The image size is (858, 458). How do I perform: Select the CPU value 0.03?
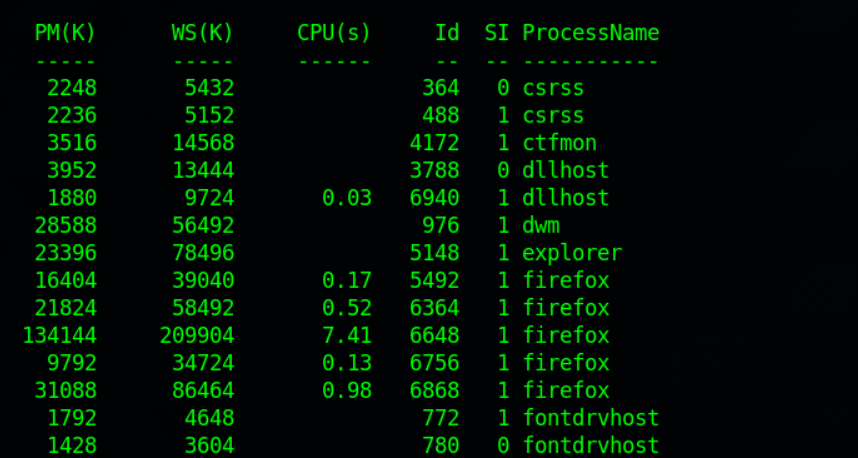[x=347, y=198]
